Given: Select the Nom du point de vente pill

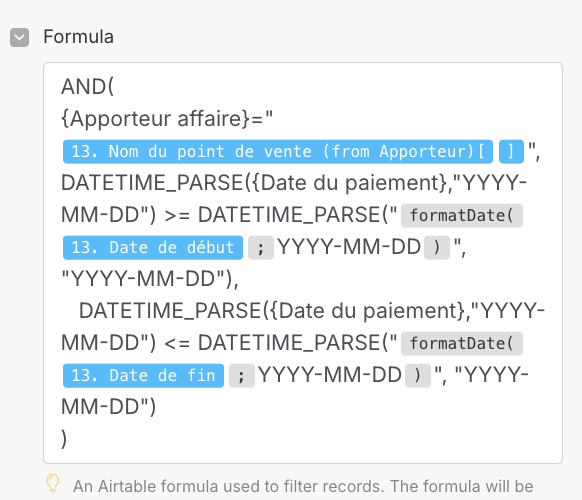Looking at the screenshot, I should pyautogui.click(x=278, y=151).
